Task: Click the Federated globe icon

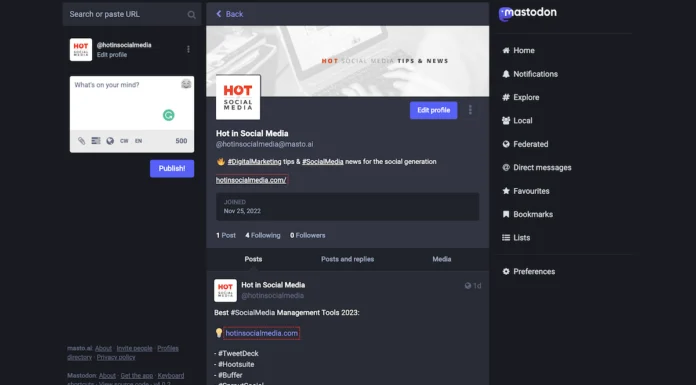Action: coord(506,144)
